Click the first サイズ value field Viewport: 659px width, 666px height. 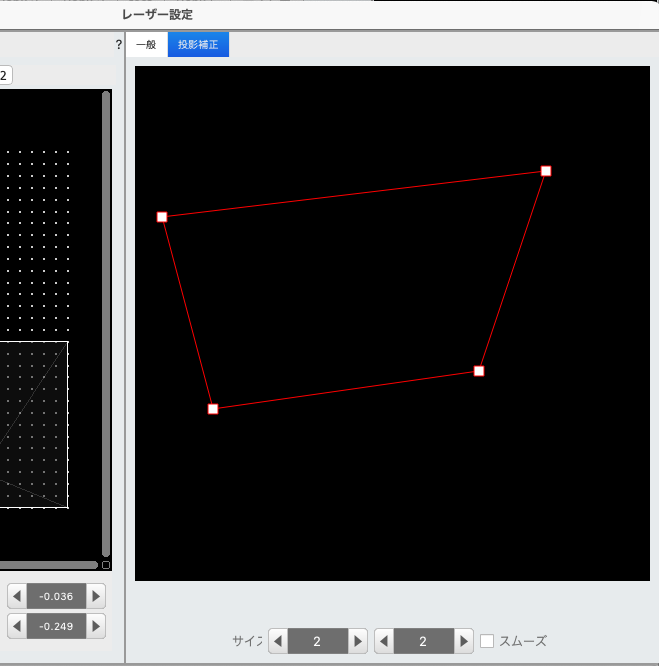[x=317, y=641]
